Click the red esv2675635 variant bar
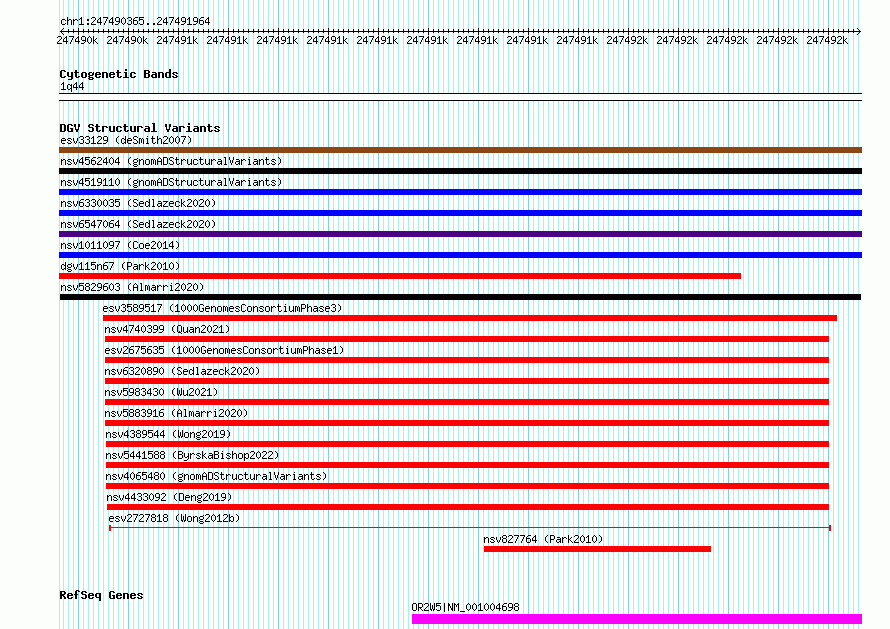The image size is (890, 629). (x=467, y=360)
